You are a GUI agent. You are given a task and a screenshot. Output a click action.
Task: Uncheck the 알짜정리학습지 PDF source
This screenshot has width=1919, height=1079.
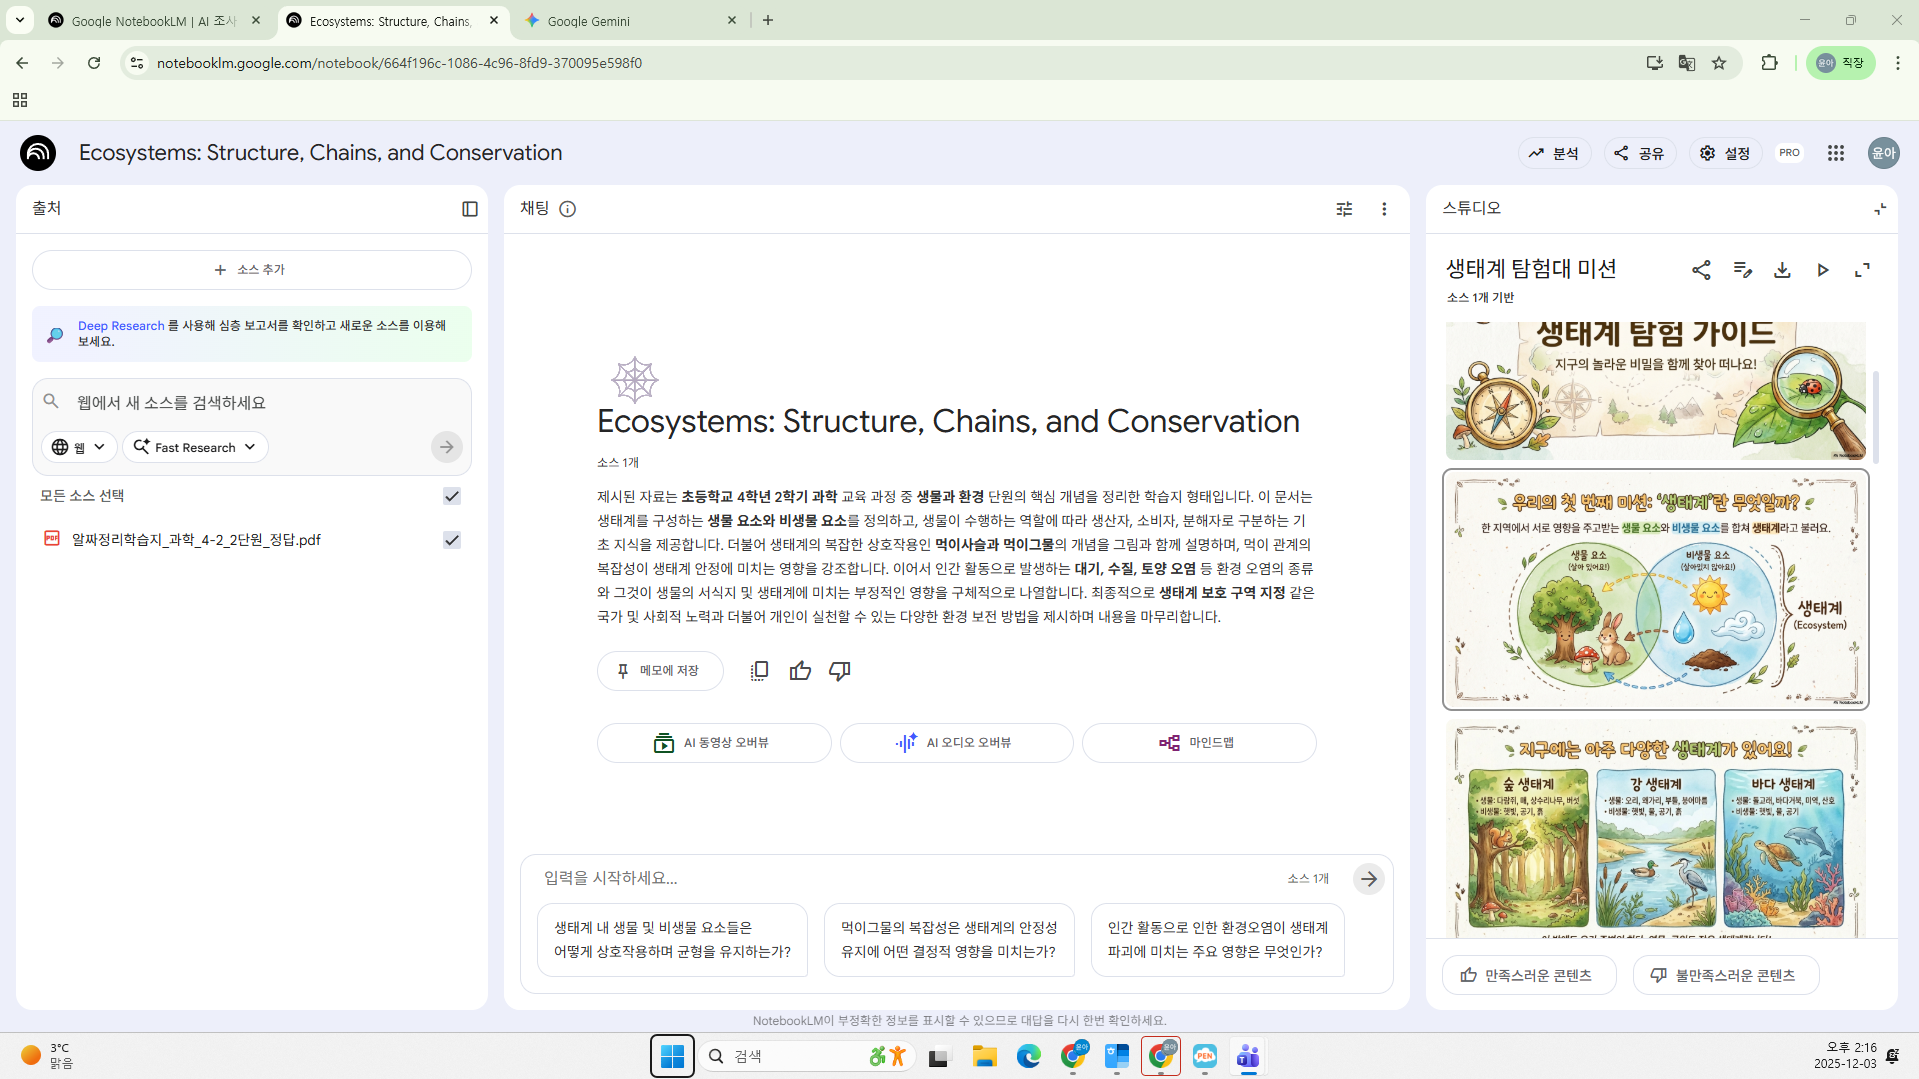coord(451,539)
